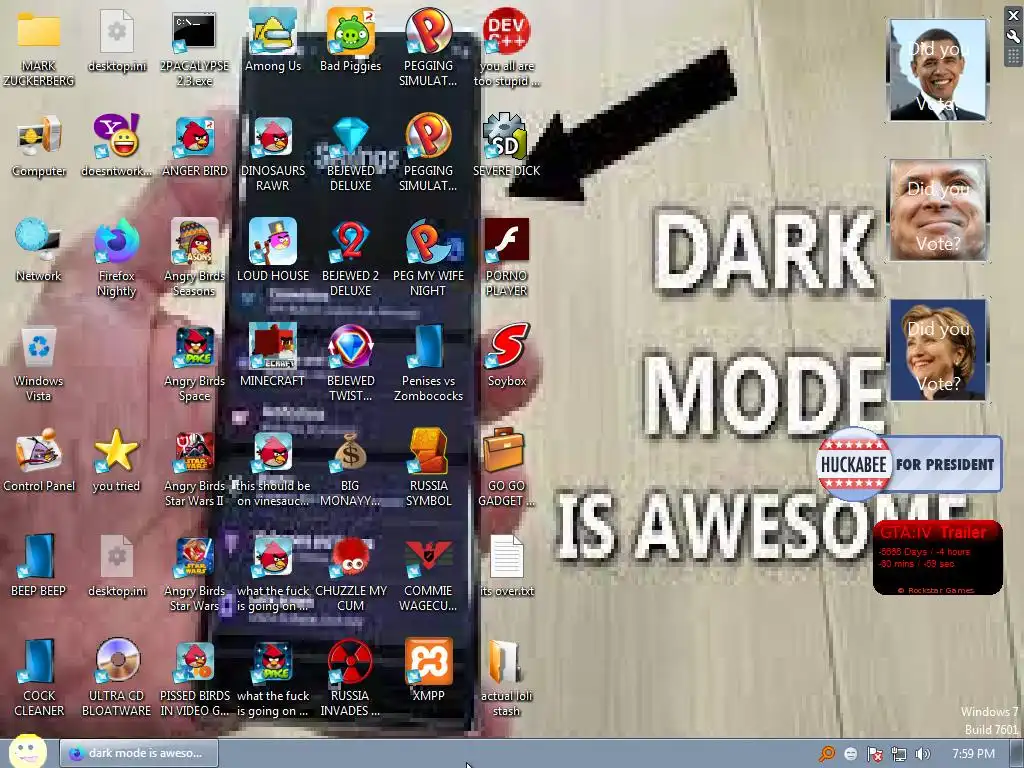Screen dimensions: 1024x768
Task: Launch the Bad Piggies shortcut
Action: pos(351,40)
